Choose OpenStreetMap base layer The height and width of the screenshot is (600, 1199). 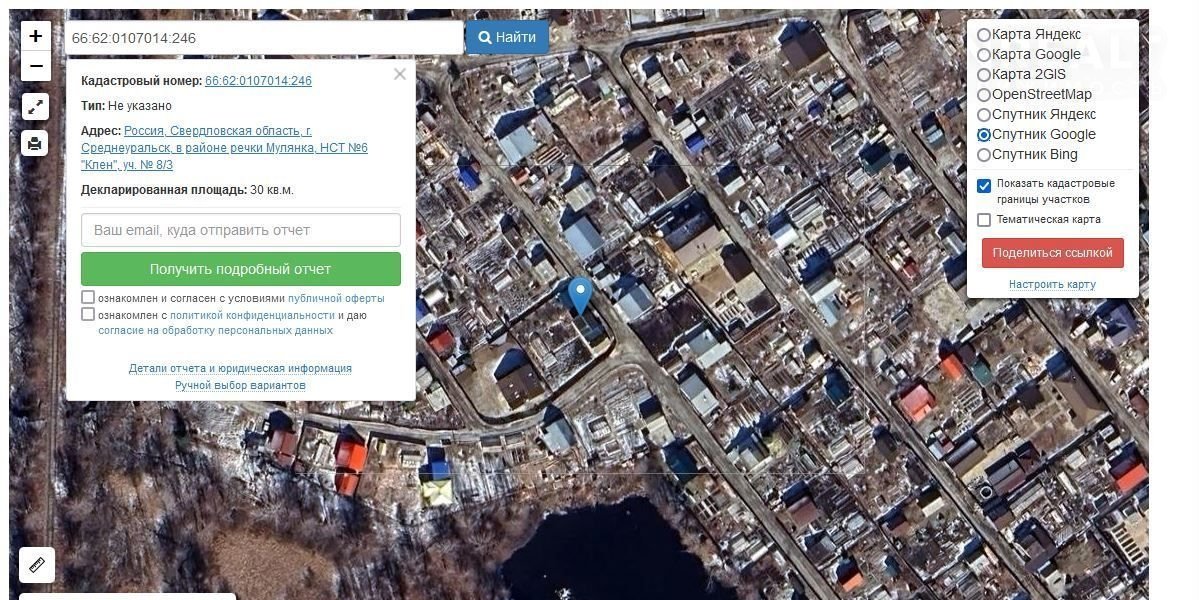[984, 95]
